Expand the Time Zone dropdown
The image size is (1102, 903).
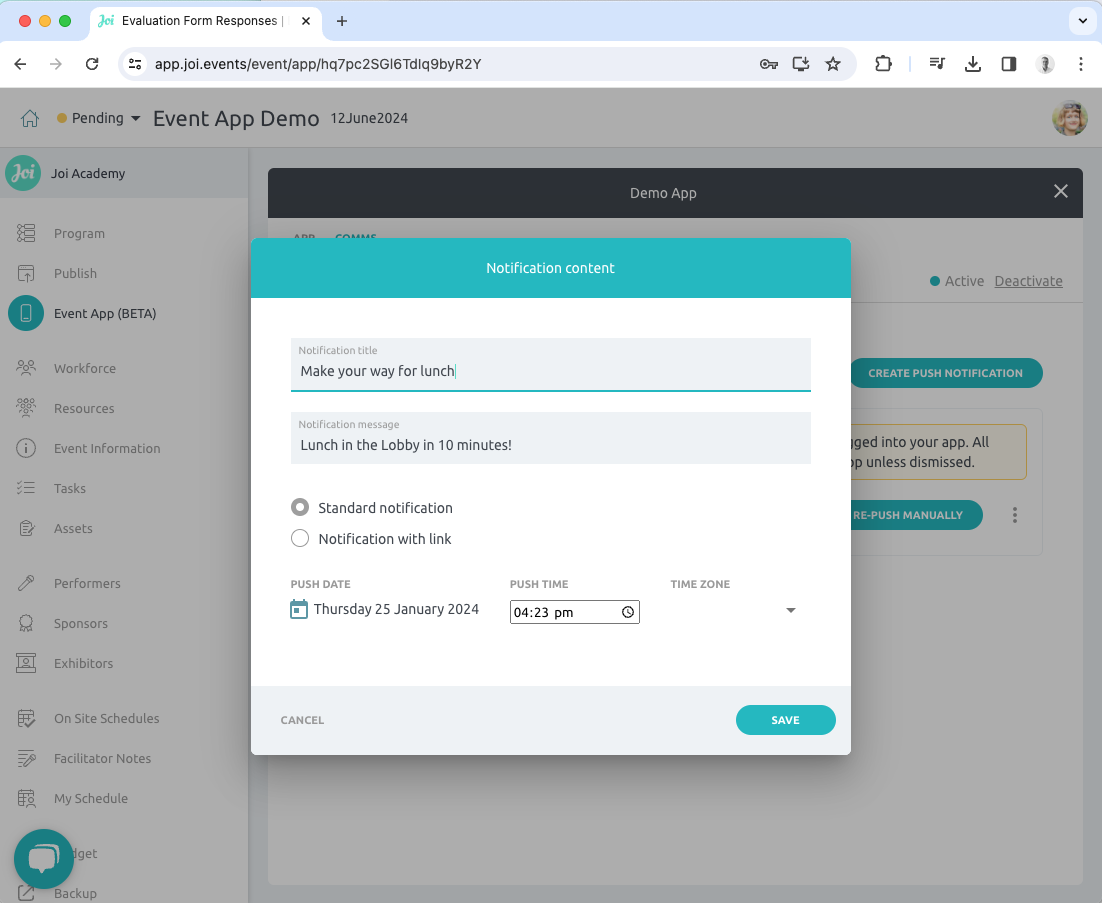click(x=790, y=610)
